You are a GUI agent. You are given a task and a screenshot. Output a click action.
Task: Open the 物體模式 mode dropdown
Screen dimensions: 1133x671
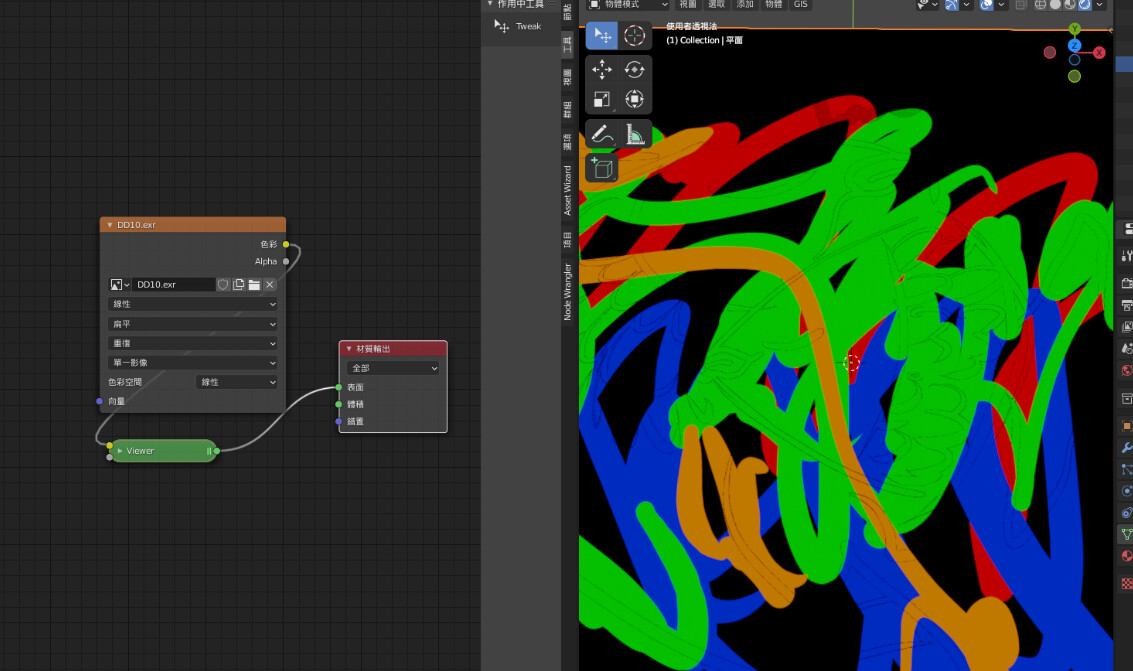pos(627,5)
